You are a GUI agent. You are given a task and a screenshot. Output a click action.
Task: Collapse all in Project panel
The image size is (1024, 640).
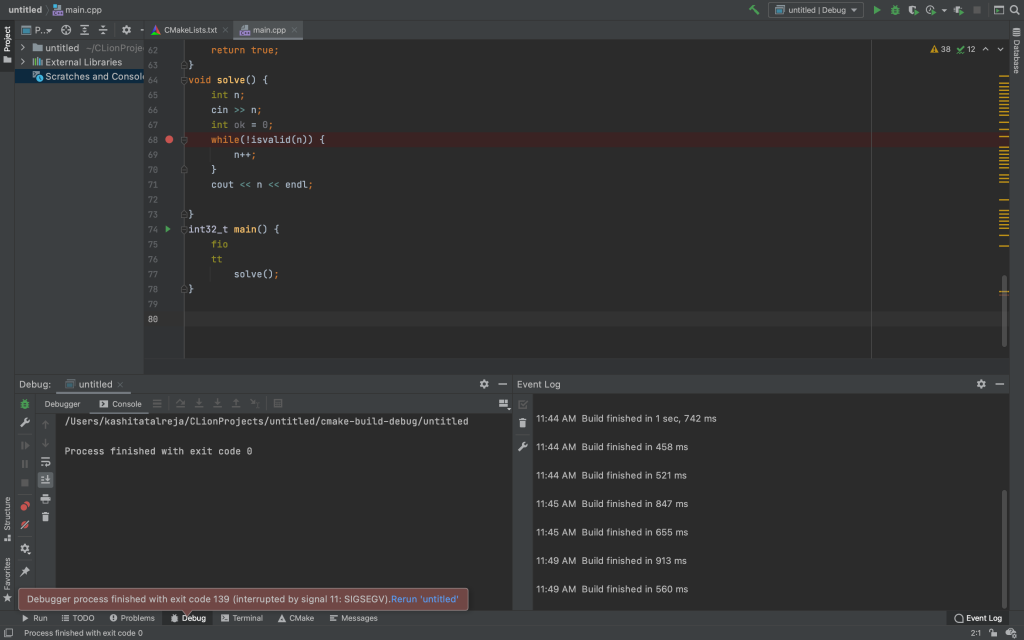[103, 30]
